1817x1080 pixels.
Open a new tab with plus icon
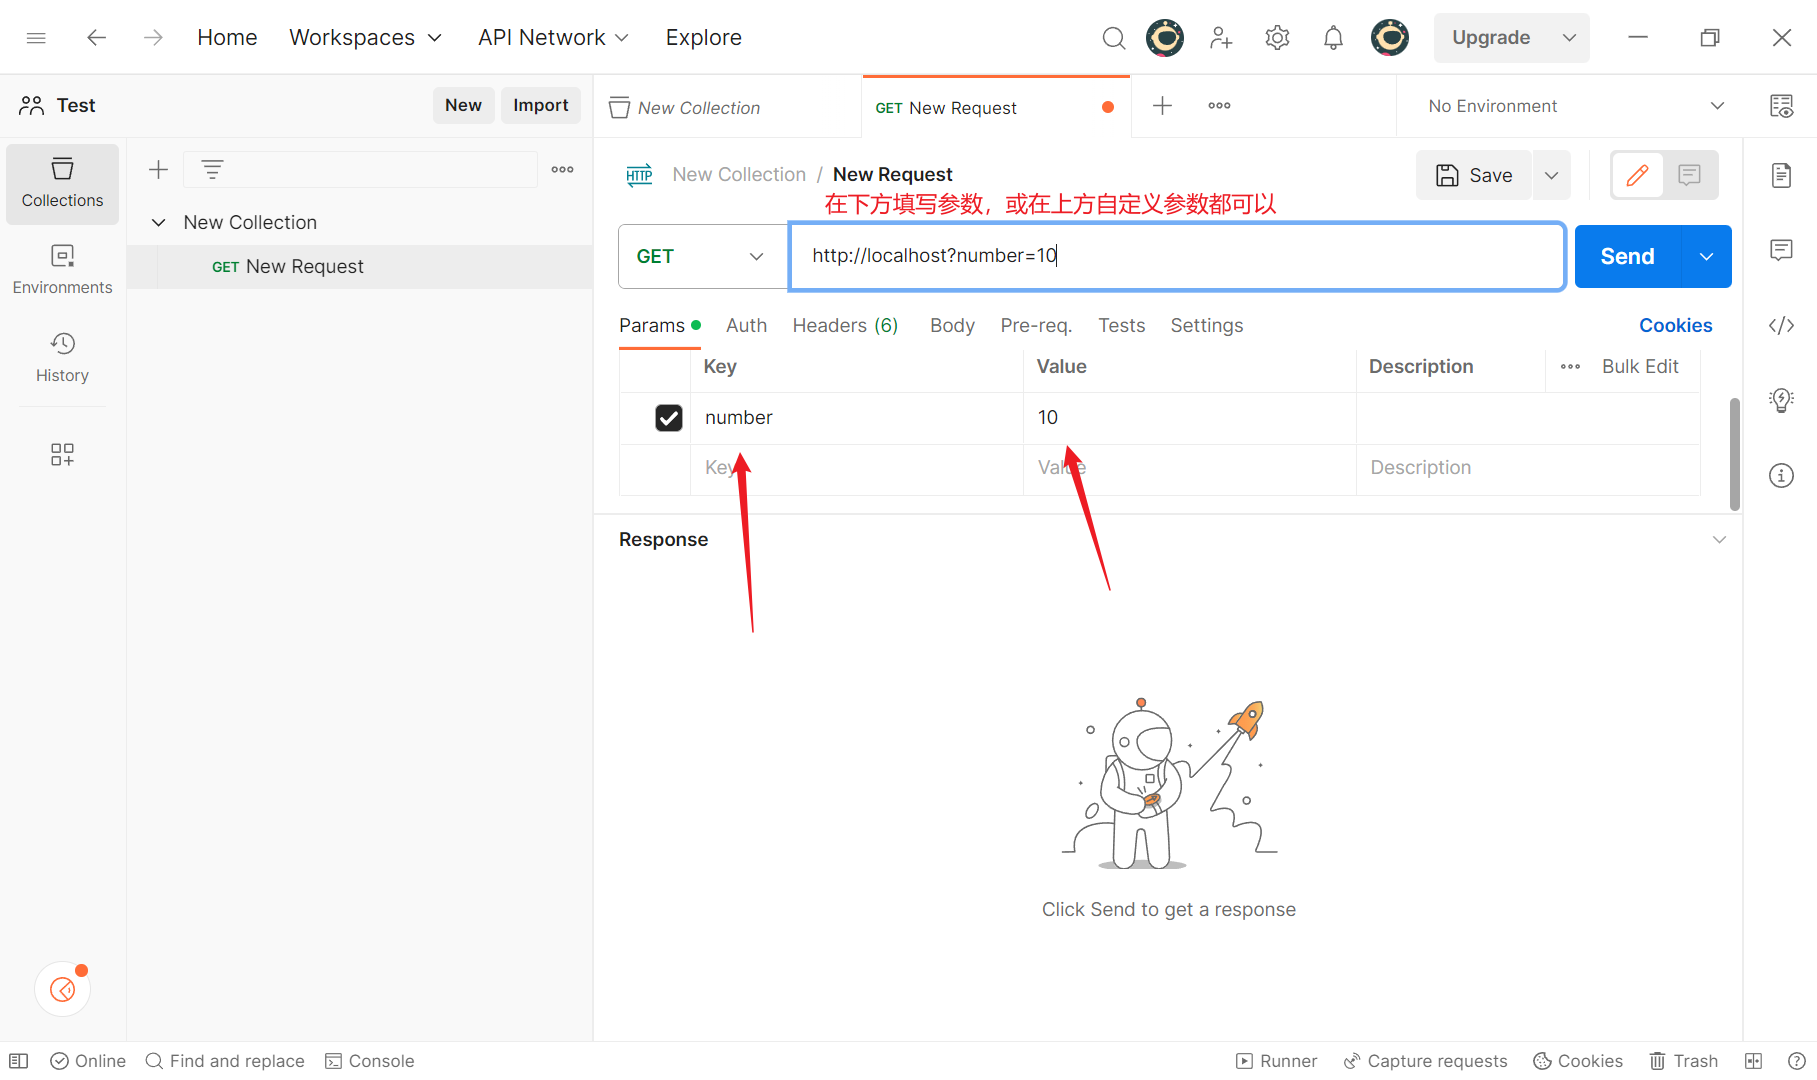pyautogui.click(x=1162, y=106)
